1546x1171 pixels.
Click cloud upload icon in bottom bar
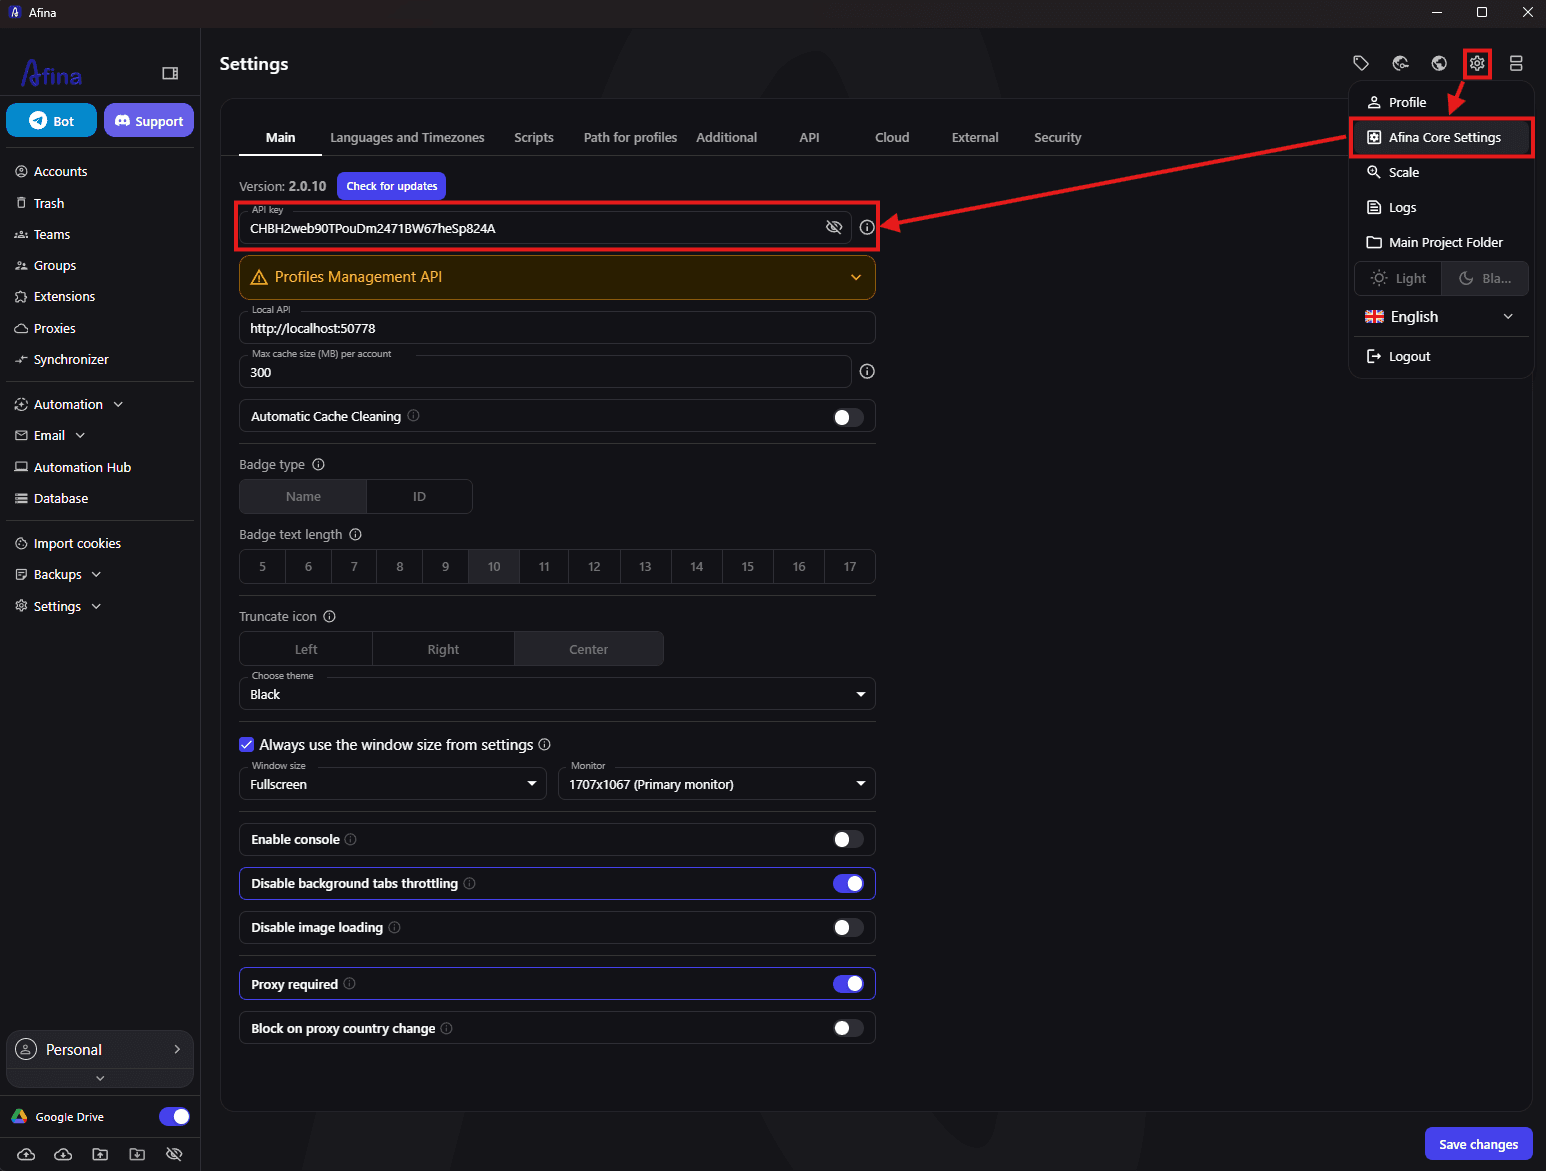click(x=26, y=1154)
